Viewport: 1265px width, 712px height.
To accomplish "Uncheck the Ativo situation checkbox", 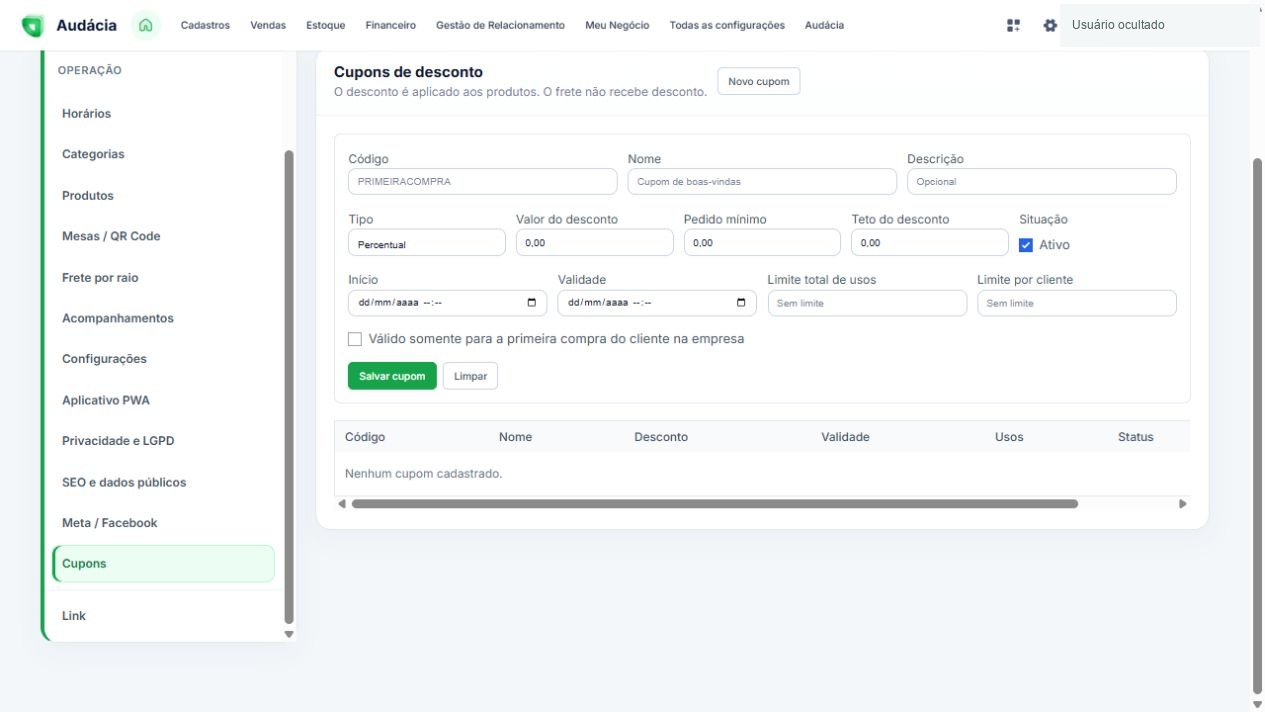I will 1026,245.
